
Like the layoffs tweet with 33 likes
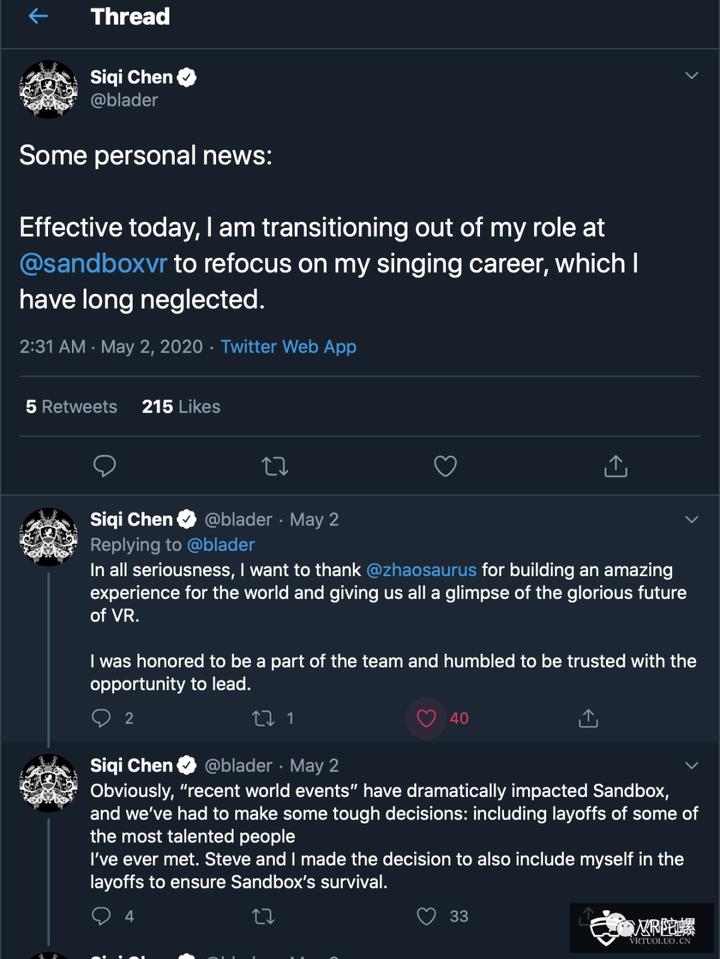tap(427, 916)
